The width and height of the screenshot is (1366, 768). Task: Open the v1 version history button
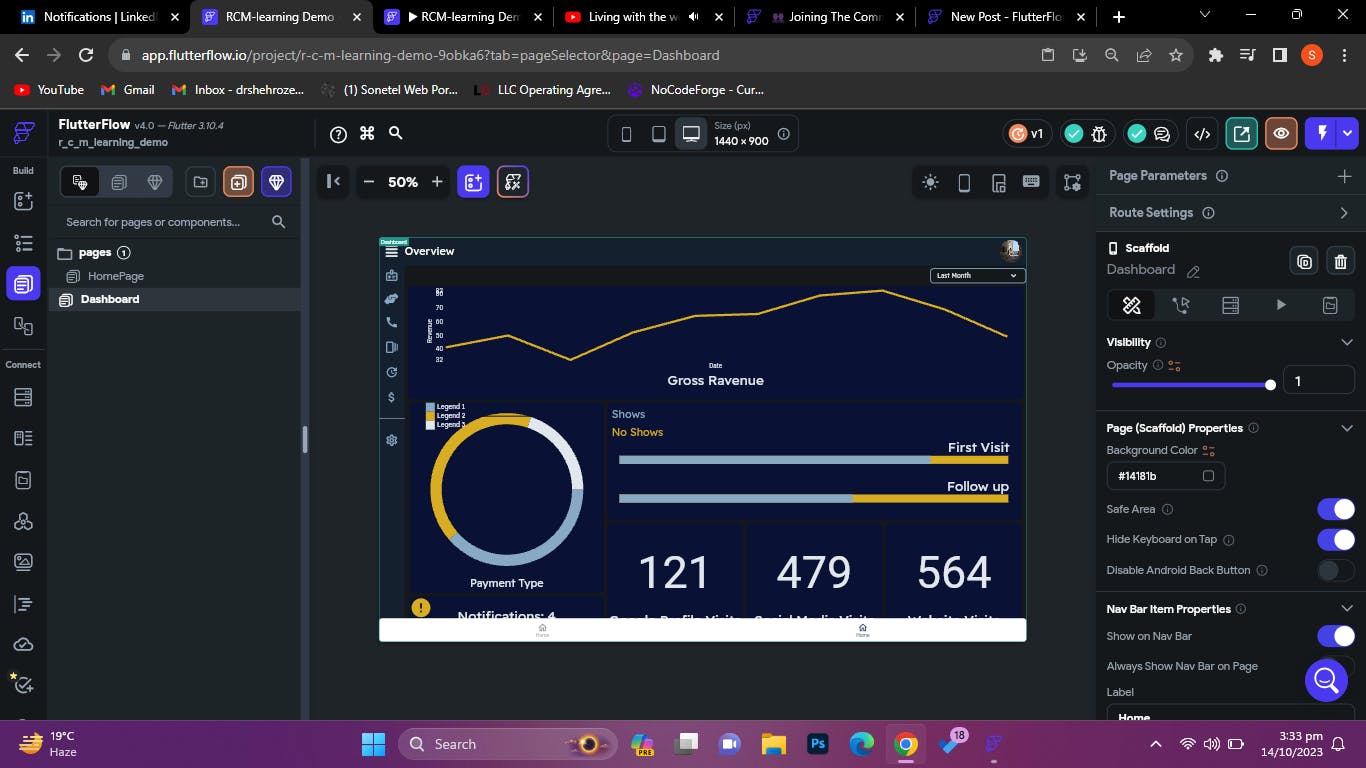[x=1026, y=134]
